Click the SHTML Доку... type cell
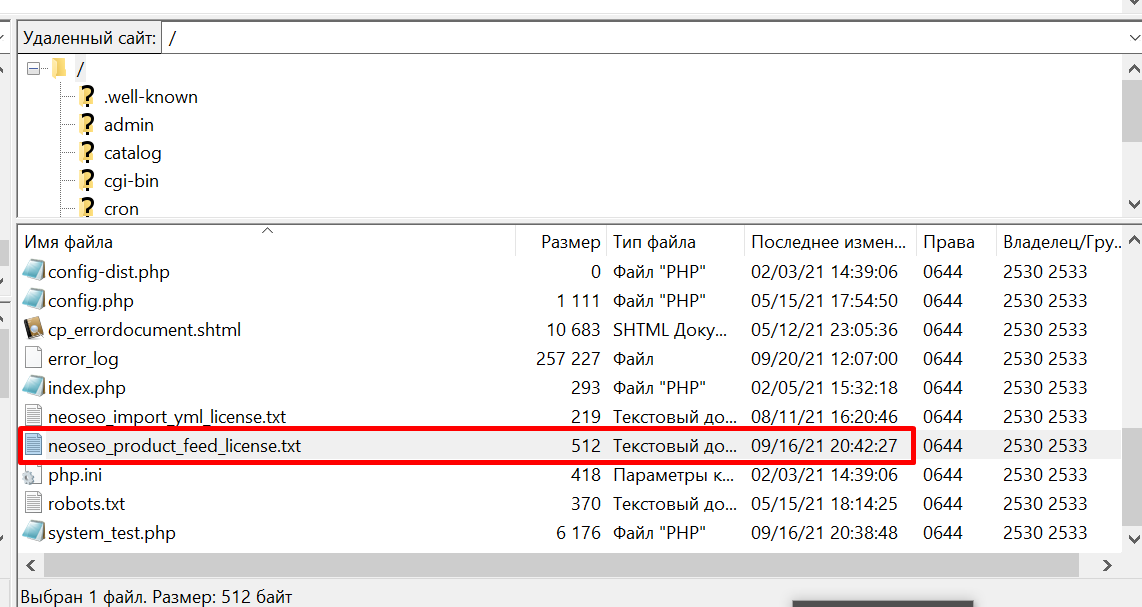Viewport: 1142px width, 607px height. [x=670, y=330]
